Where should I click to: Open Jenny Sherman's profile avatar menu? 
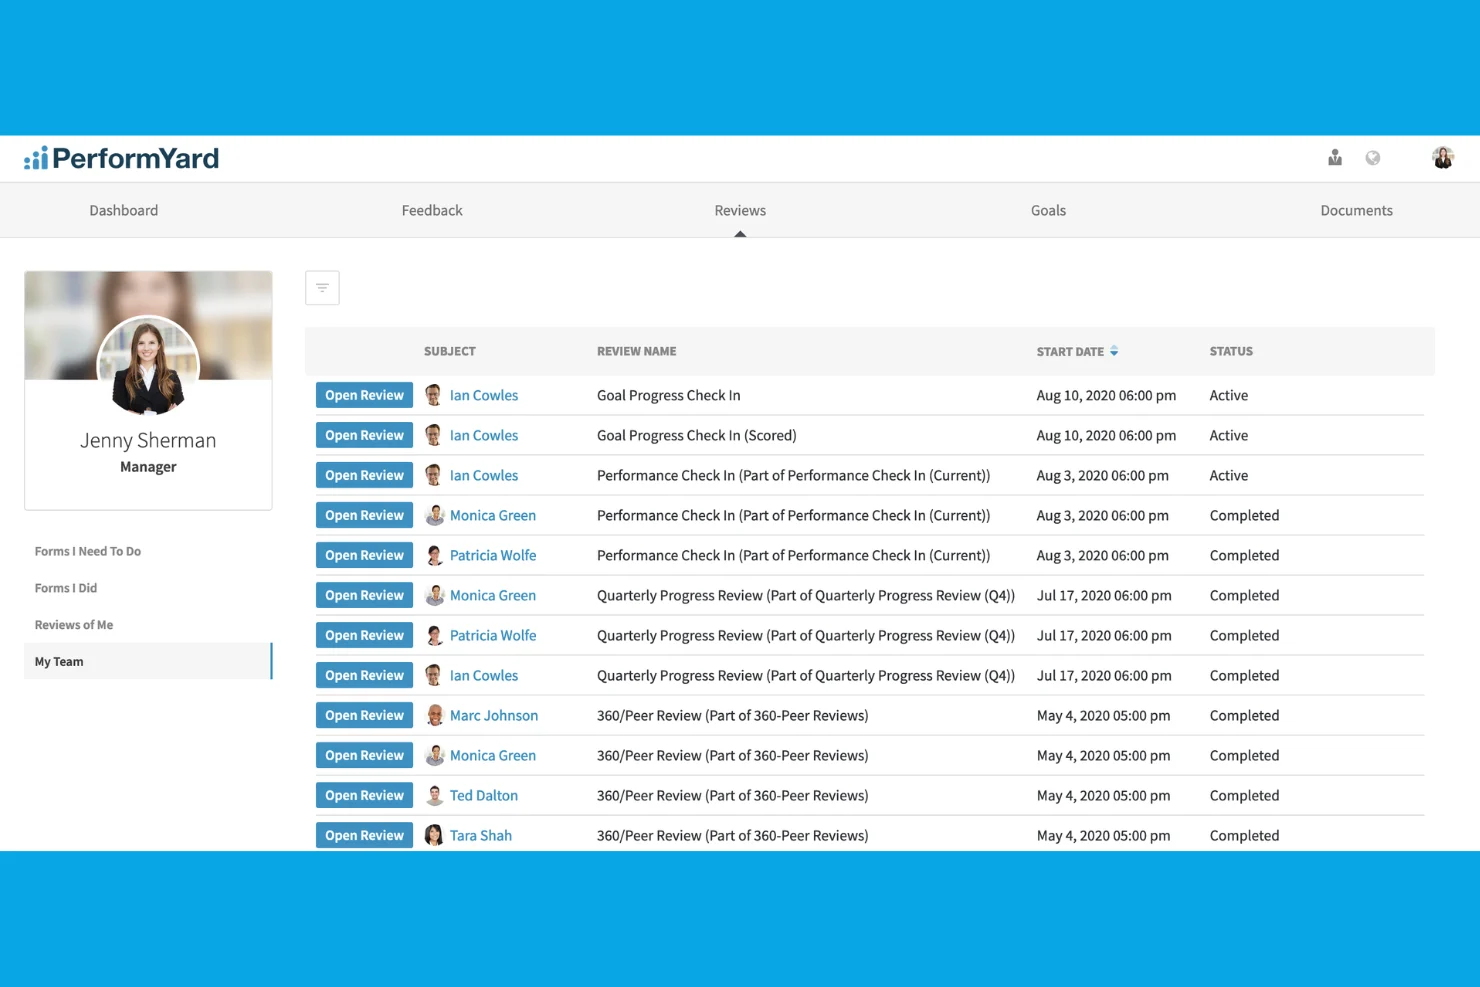[x=1443, y=157]
